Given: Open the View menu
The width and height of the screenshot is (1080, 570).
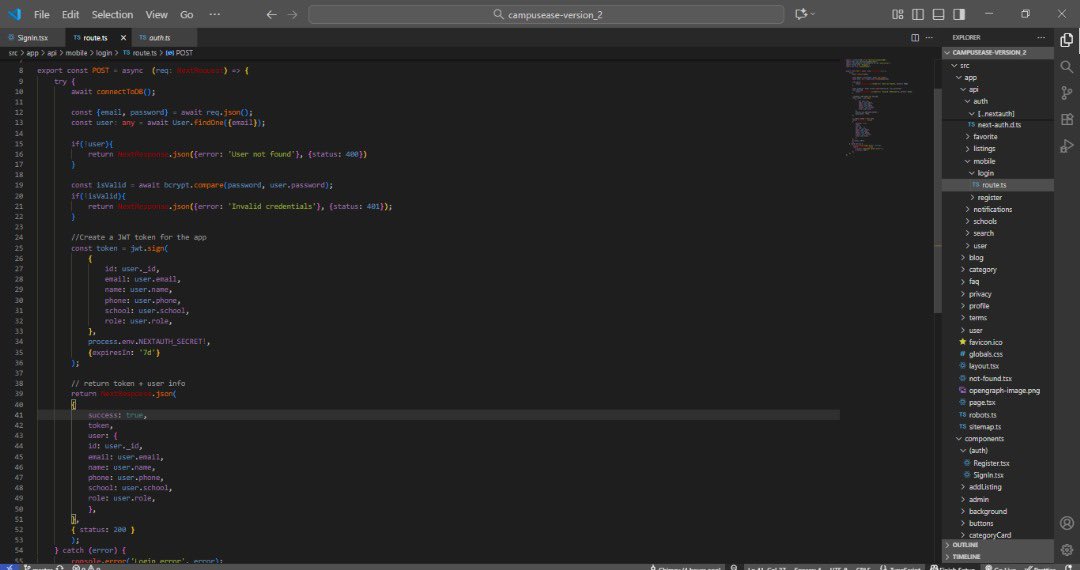Looking at the screenshot, I should pos(156,14).
